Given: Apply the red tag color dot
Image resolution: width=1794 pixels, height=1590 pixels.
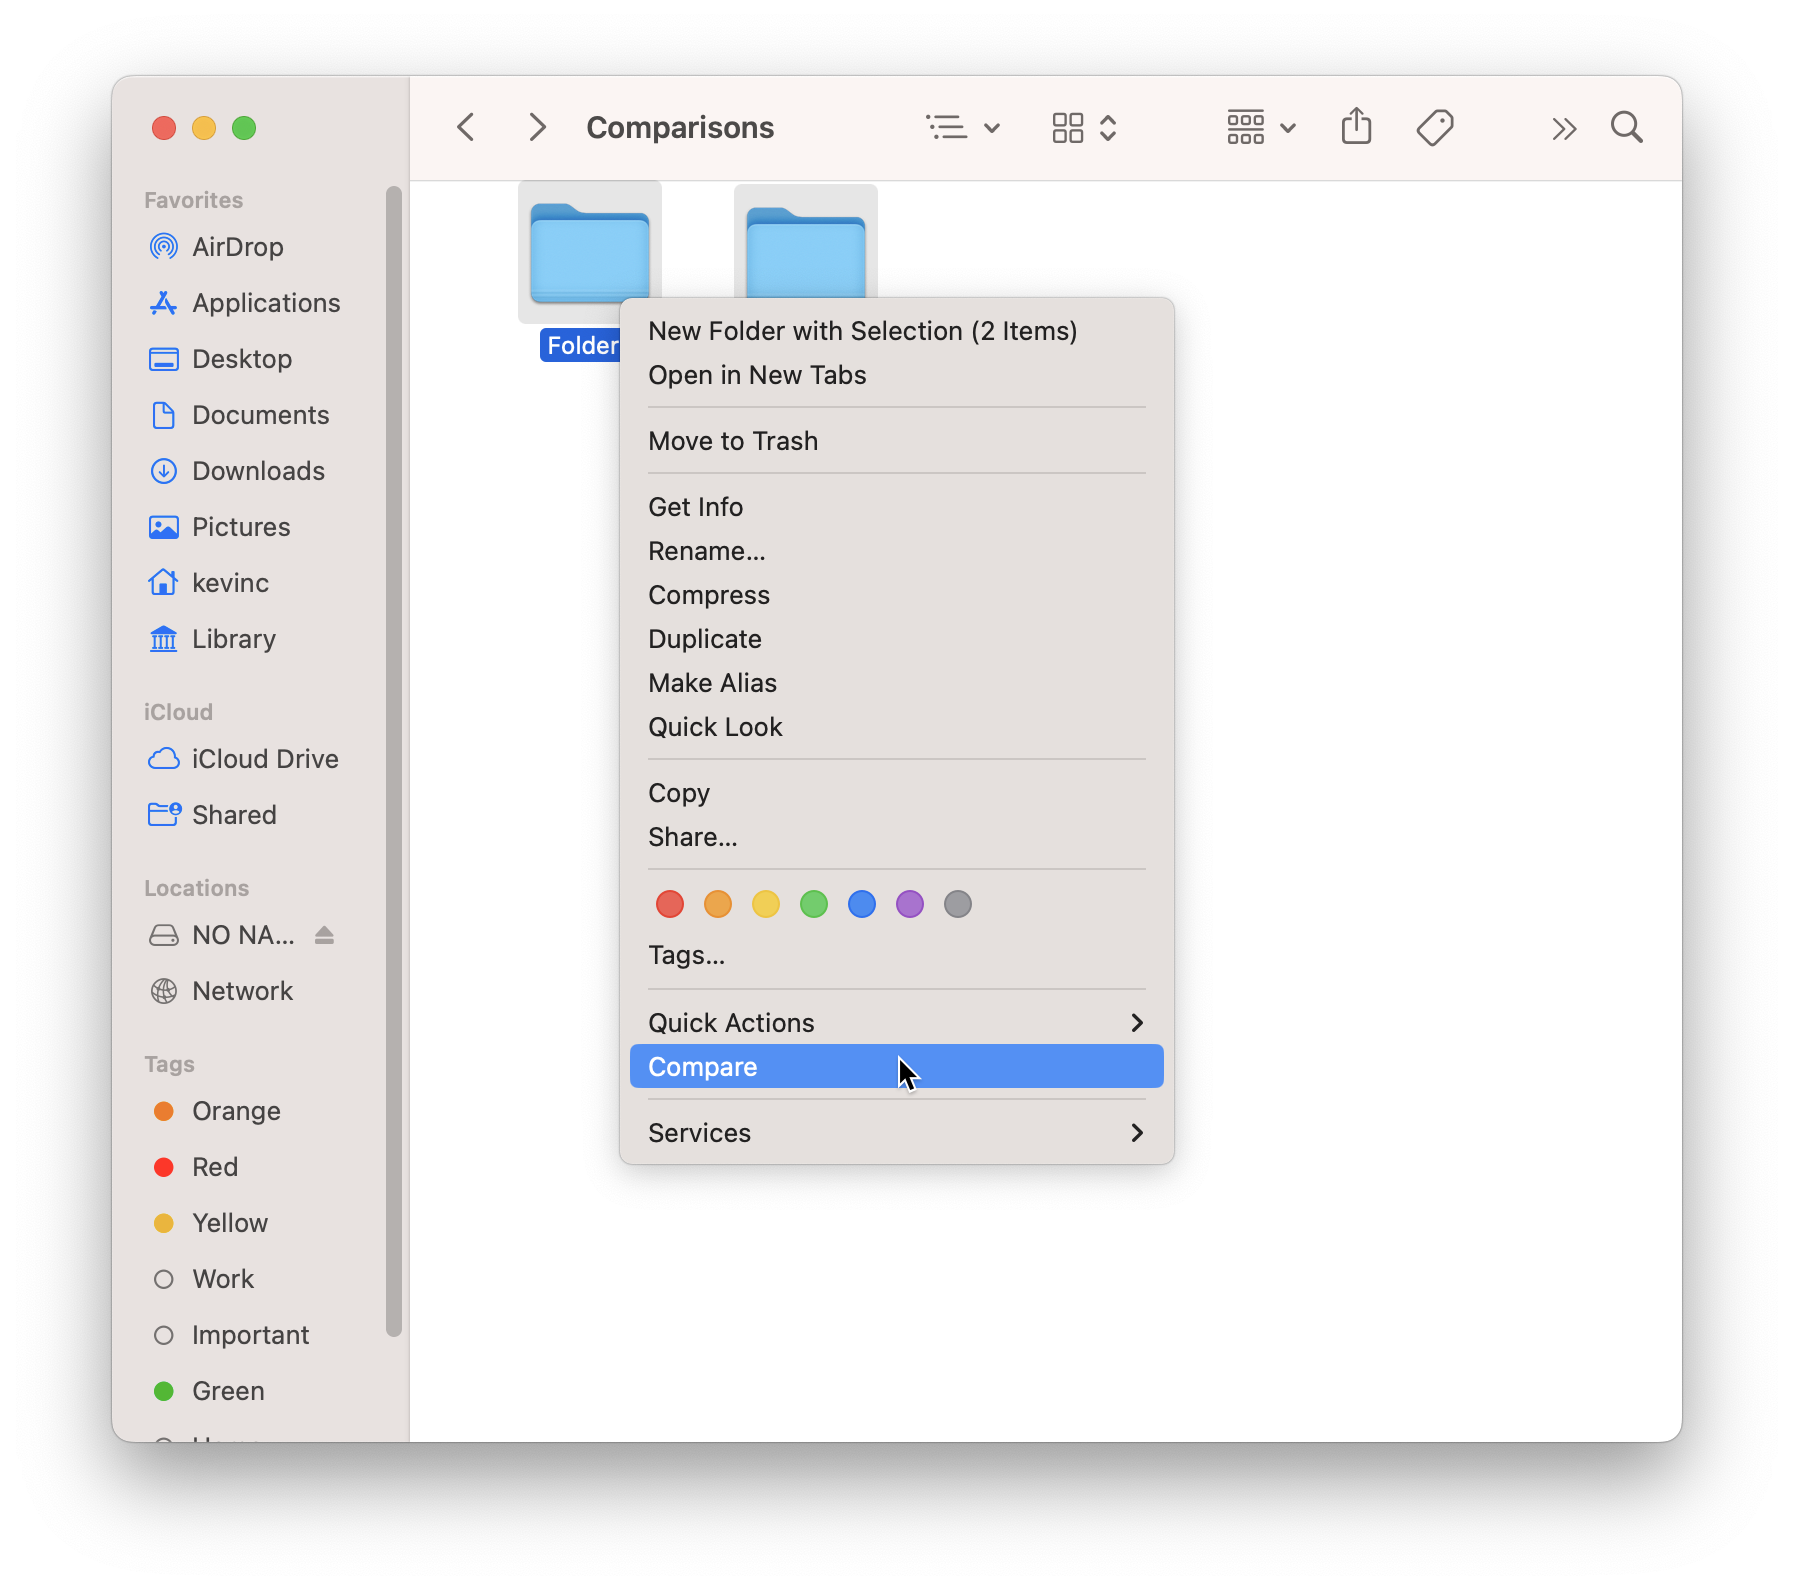Looking at the screenshot, I should coord(670,904).
